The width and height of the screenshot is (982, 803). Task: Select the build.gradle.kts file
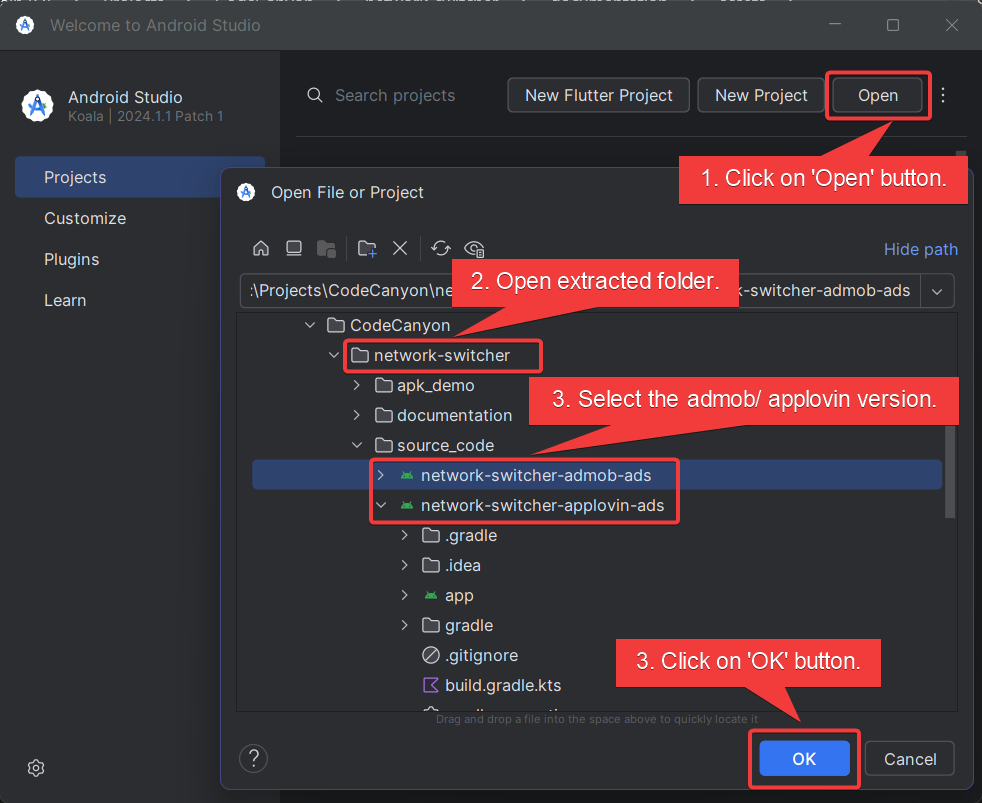[503, 685]
